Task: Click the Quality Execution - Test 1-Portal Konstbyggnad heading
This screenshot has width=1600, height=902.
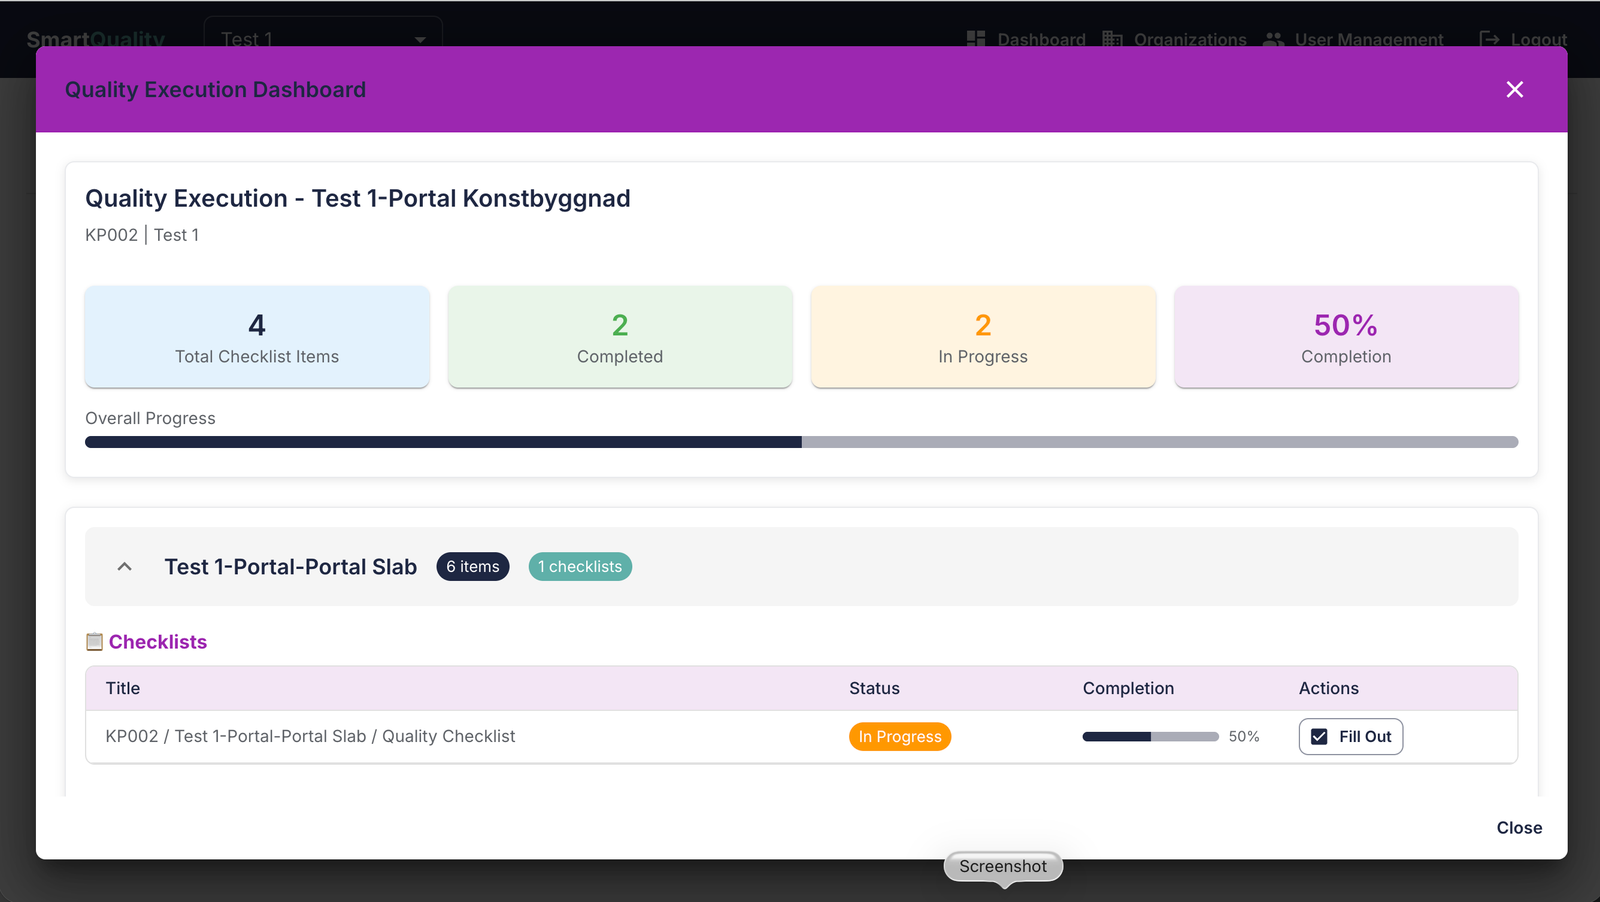Action: pos(358,199)
